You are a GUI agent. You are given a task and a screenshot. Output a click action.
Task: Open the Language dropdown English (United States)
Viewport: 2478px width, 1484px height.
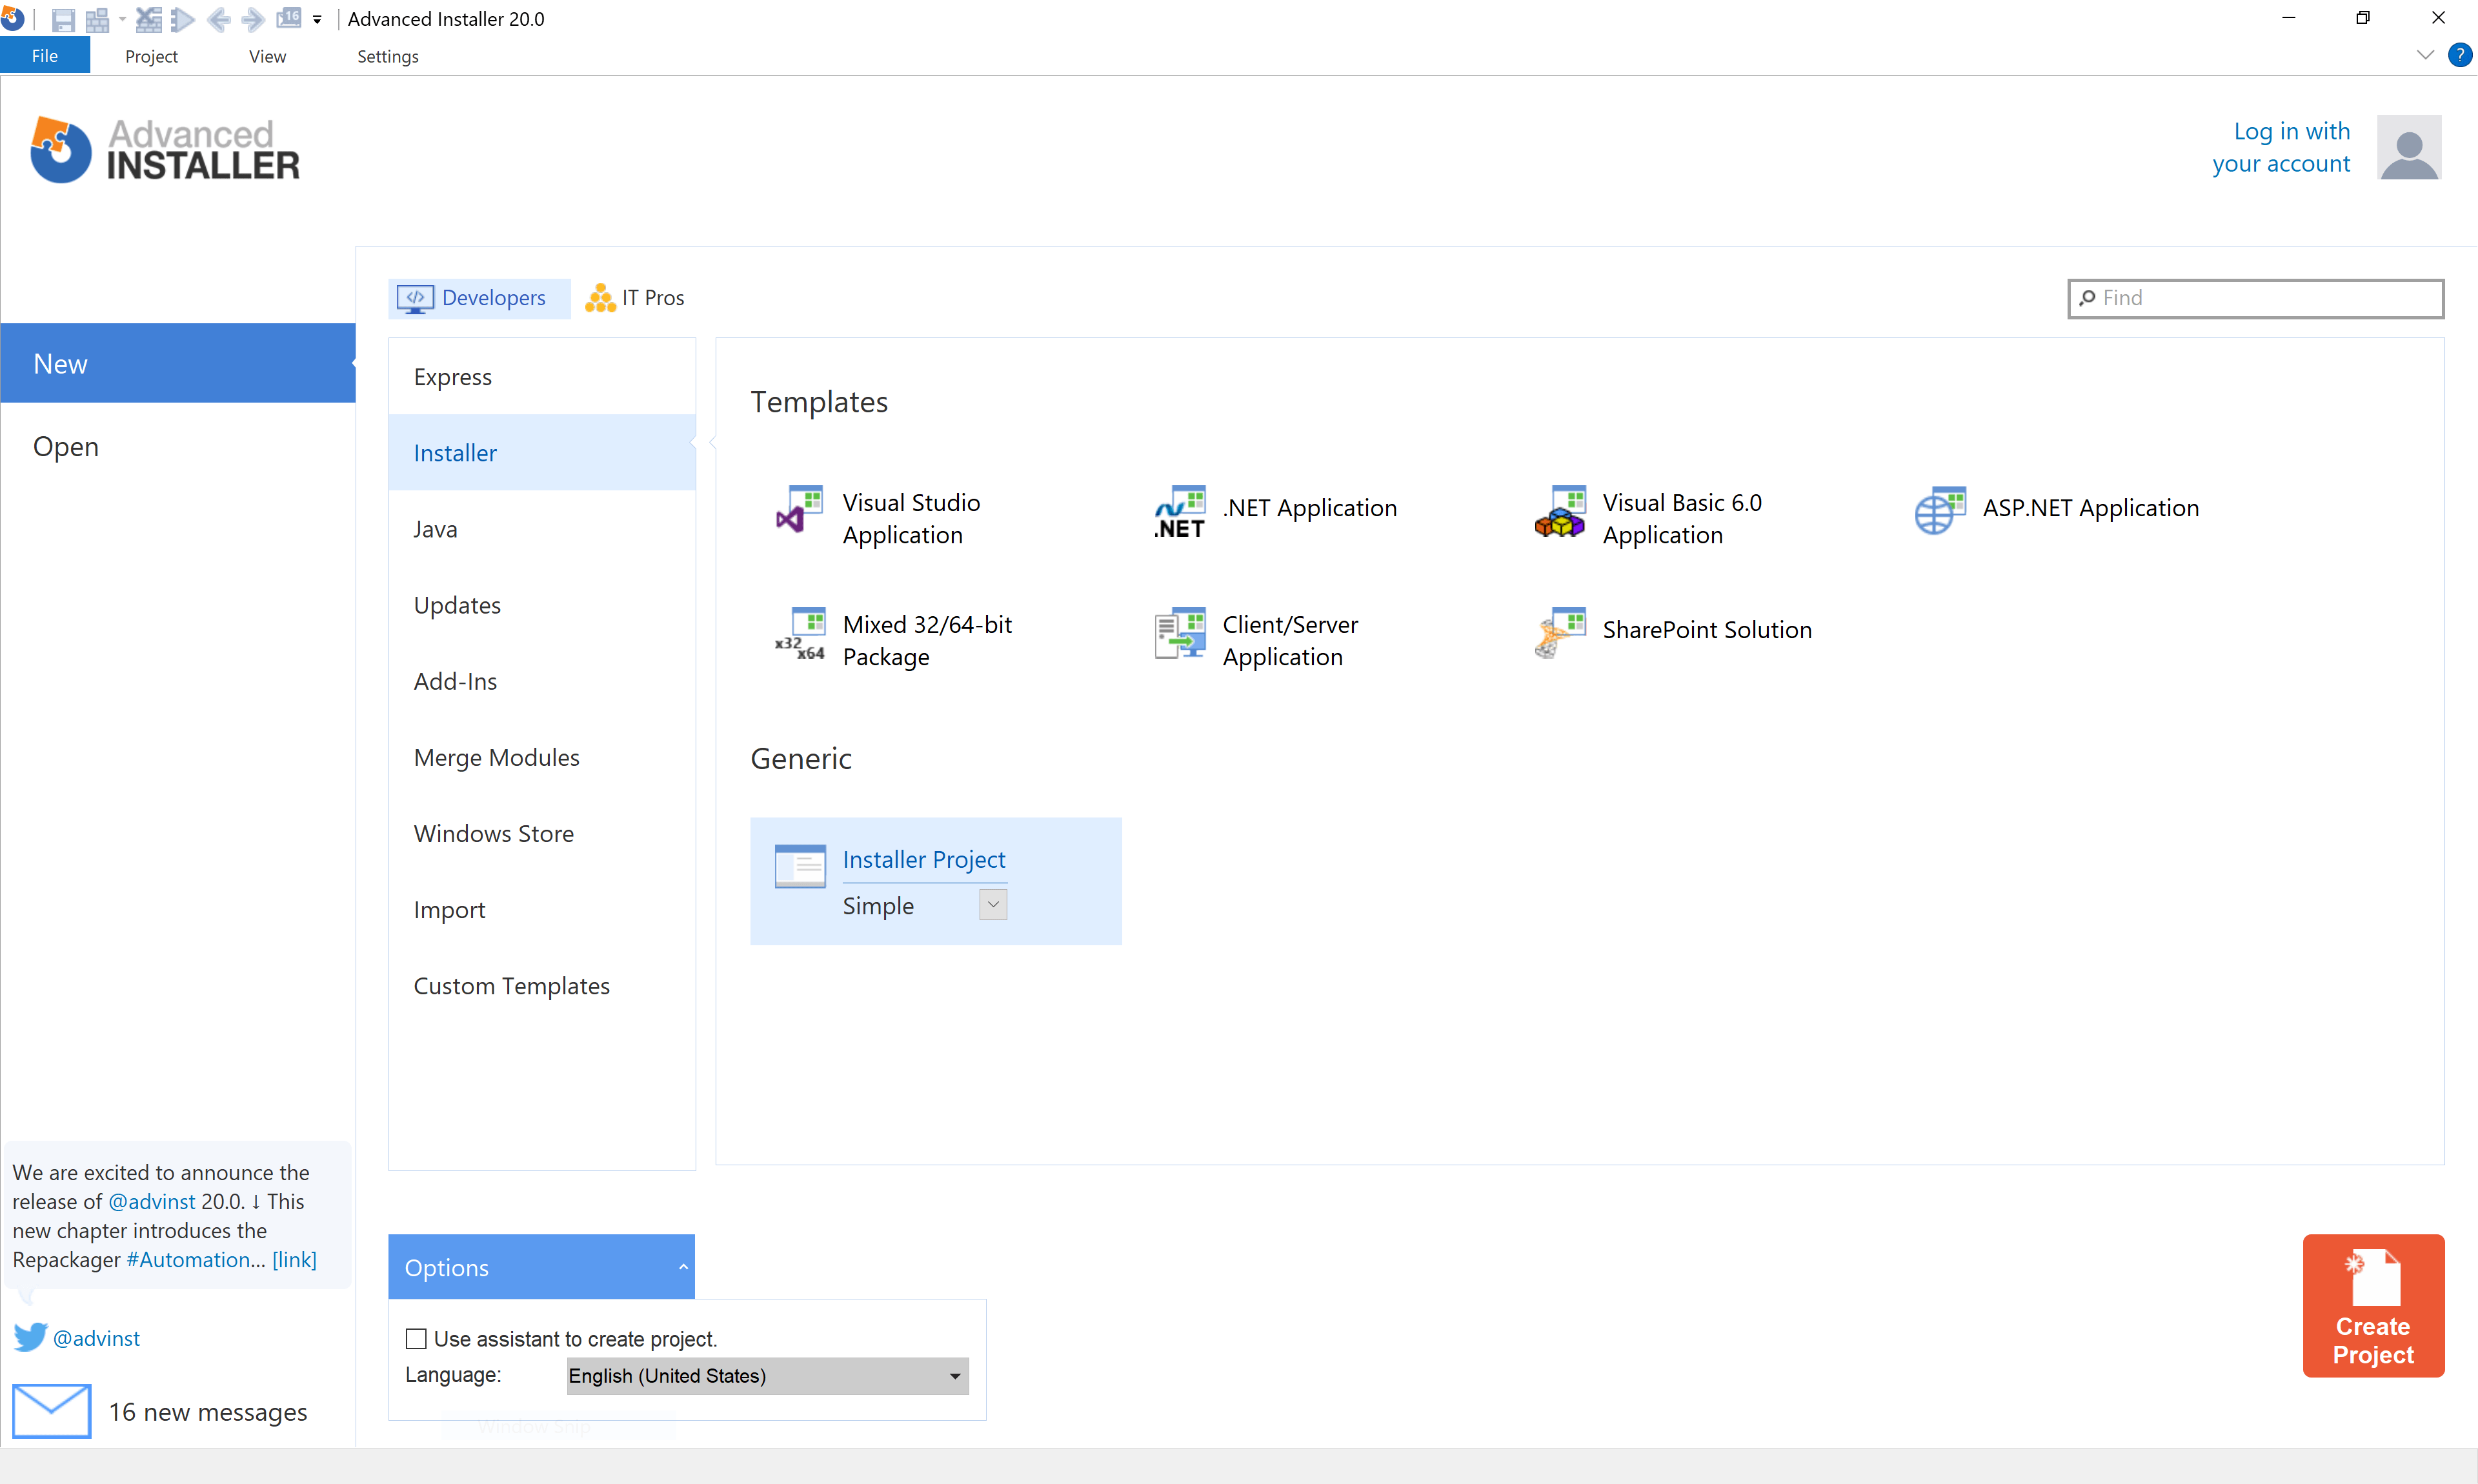coord(767,1375)
